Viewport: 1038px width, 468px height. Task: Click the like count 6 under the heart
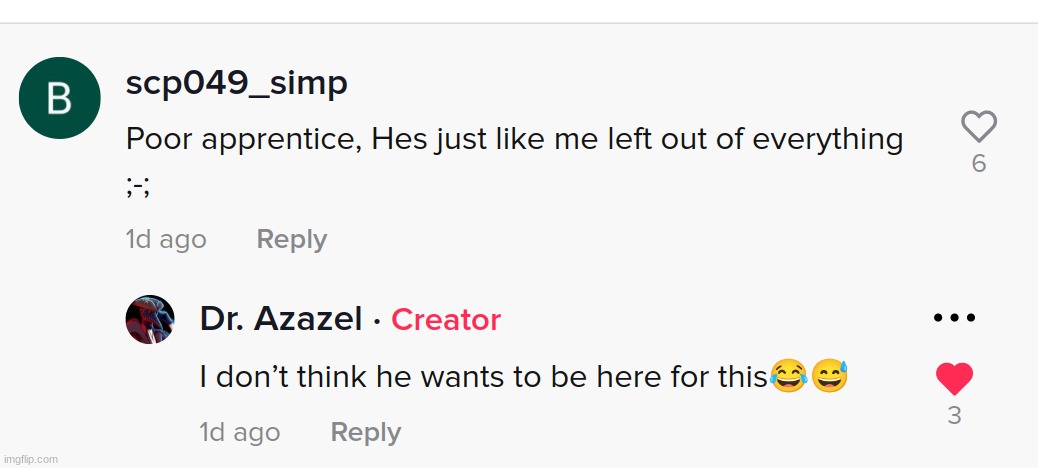click(979, 164)
